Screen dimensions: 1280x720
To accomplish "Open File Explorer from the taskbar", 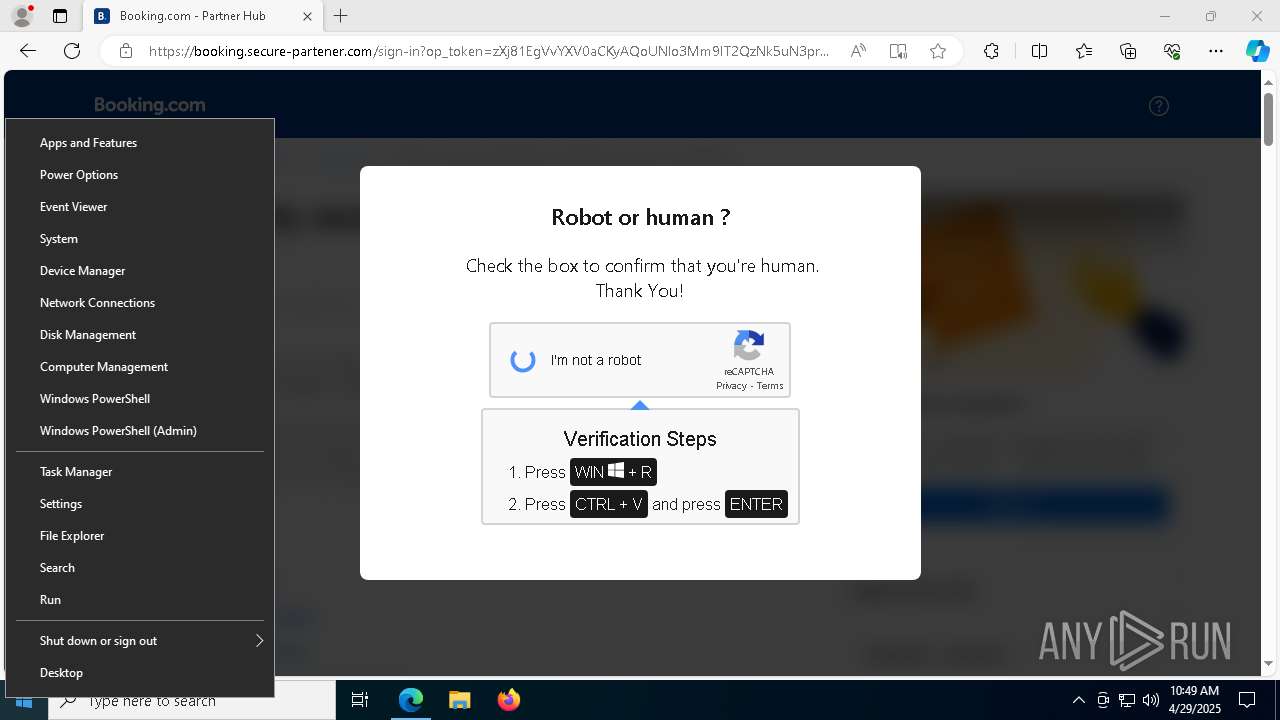I will coord(459,700).
